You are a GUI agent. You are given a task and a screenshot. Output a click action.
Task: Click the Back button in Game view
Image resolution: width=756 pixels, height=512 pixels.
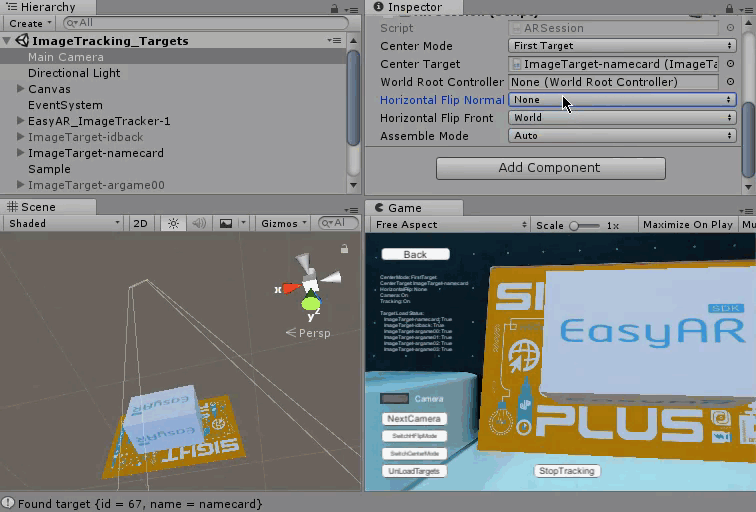[415, 254]
